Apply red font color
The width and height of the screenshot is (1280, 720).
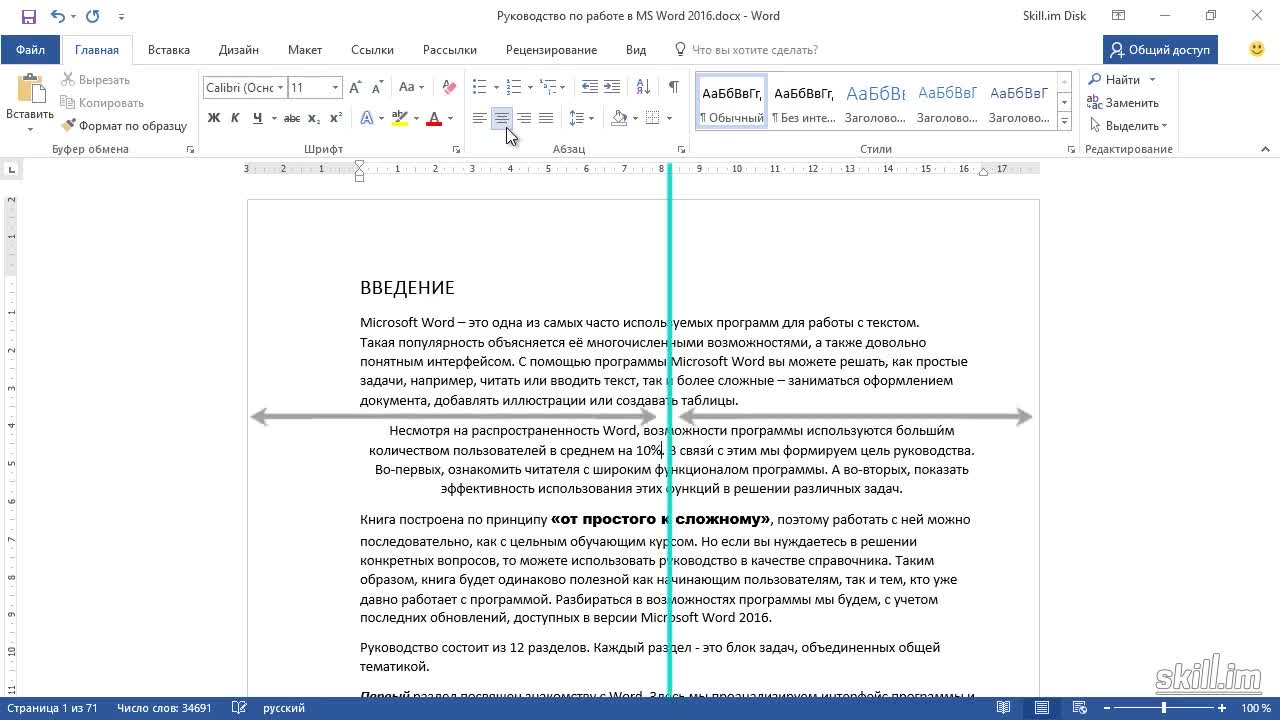tap(434, 118)
